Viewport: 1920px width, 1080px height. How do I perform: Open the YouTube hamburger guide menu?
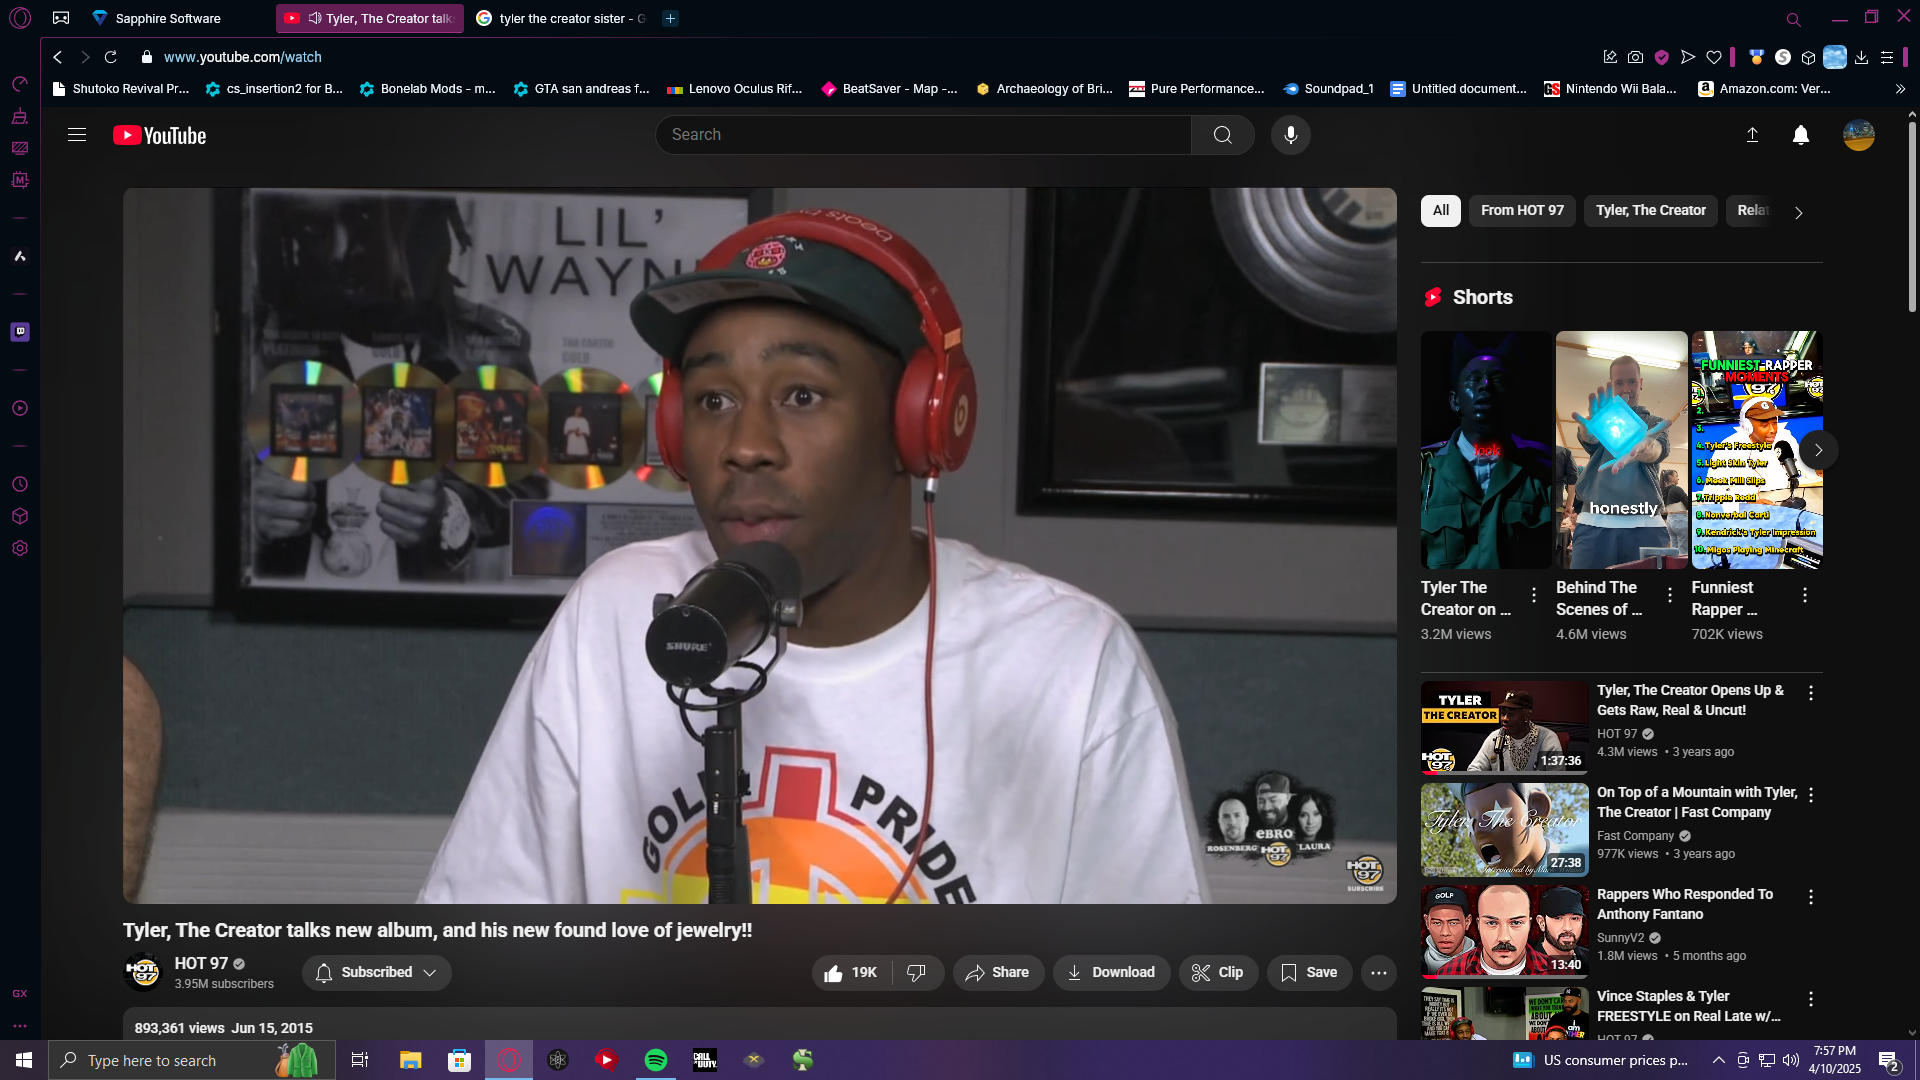tap(77, 135)
